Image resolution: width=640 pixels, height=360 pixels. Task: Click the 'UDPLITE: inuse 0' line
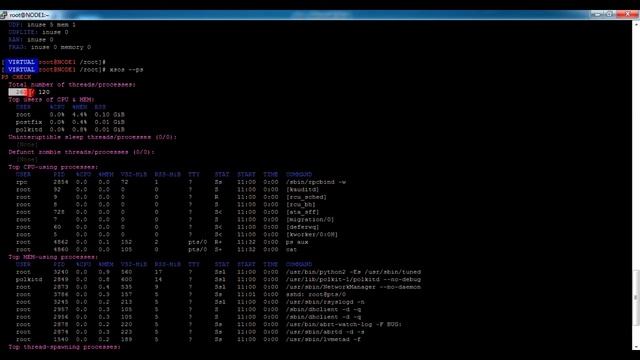[x=38, y=32]
